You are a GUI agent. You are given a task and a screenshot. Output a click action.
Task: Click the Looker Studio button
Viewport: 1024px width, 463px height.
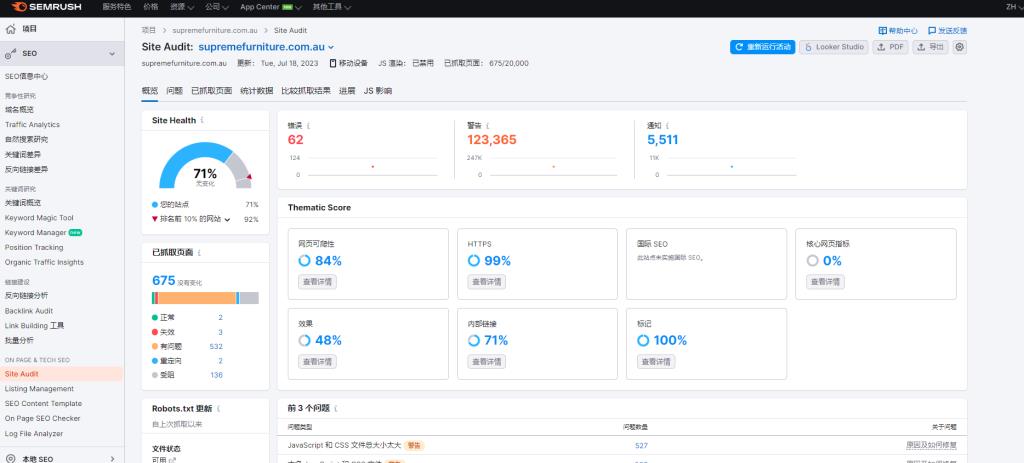tap(835, 47)
